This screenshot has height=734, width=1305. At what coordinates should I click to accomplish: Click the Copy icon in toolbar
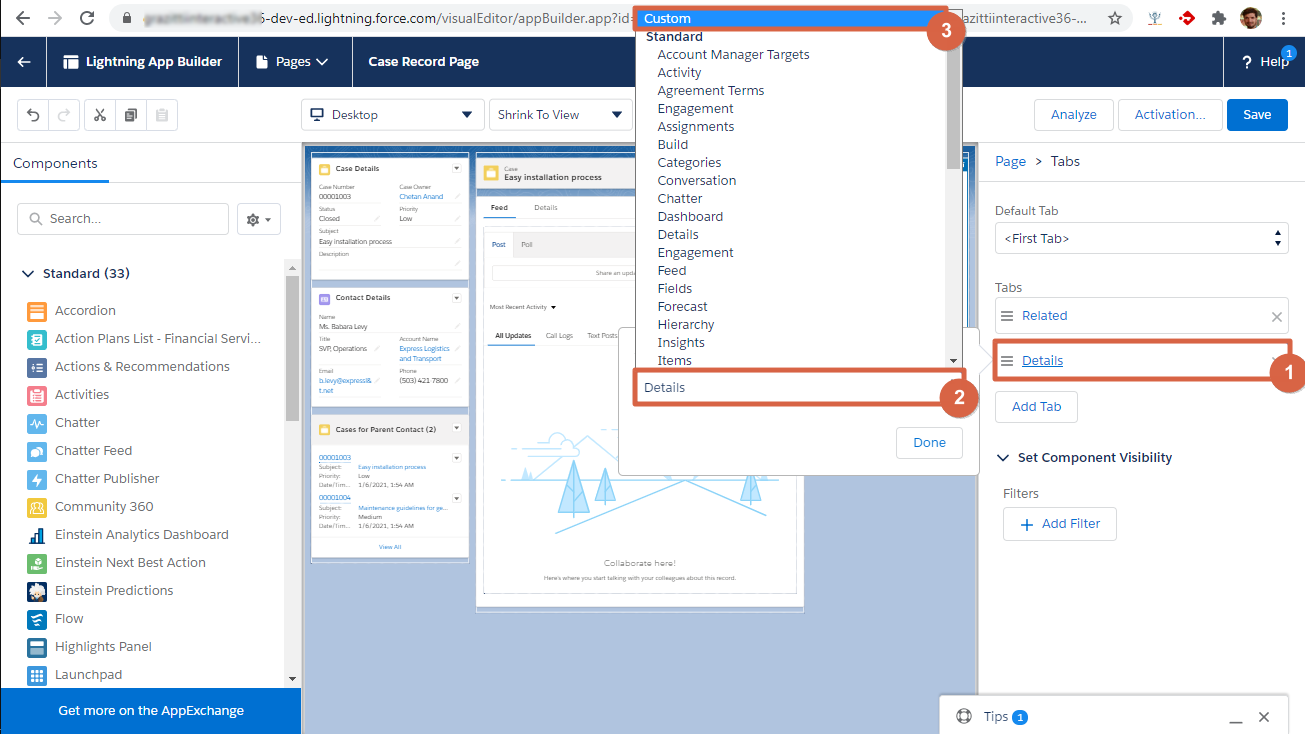click(131, 115)
